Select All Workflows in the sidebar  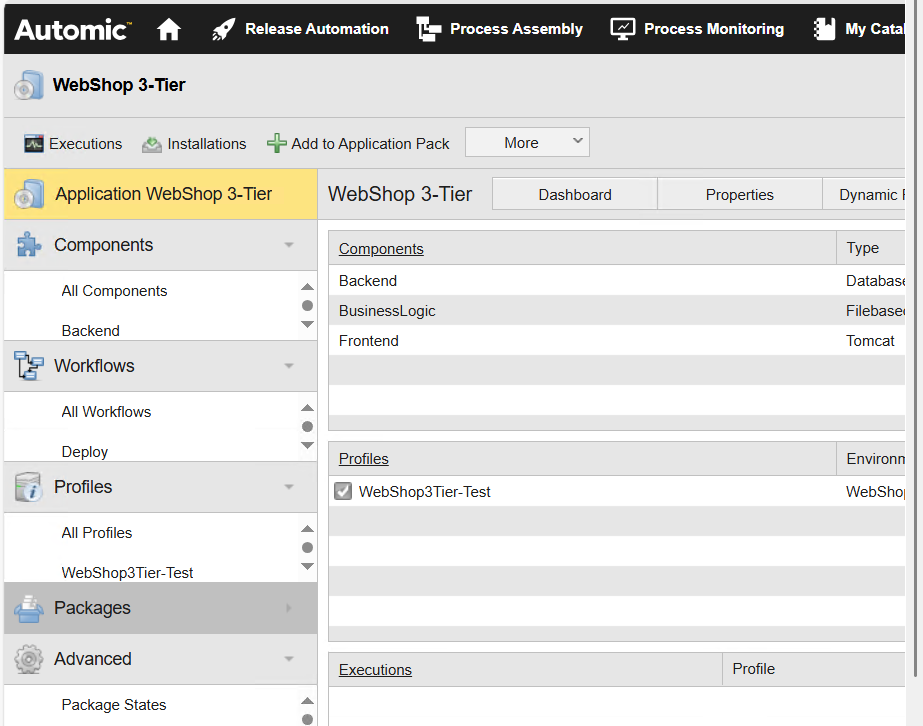106,412
